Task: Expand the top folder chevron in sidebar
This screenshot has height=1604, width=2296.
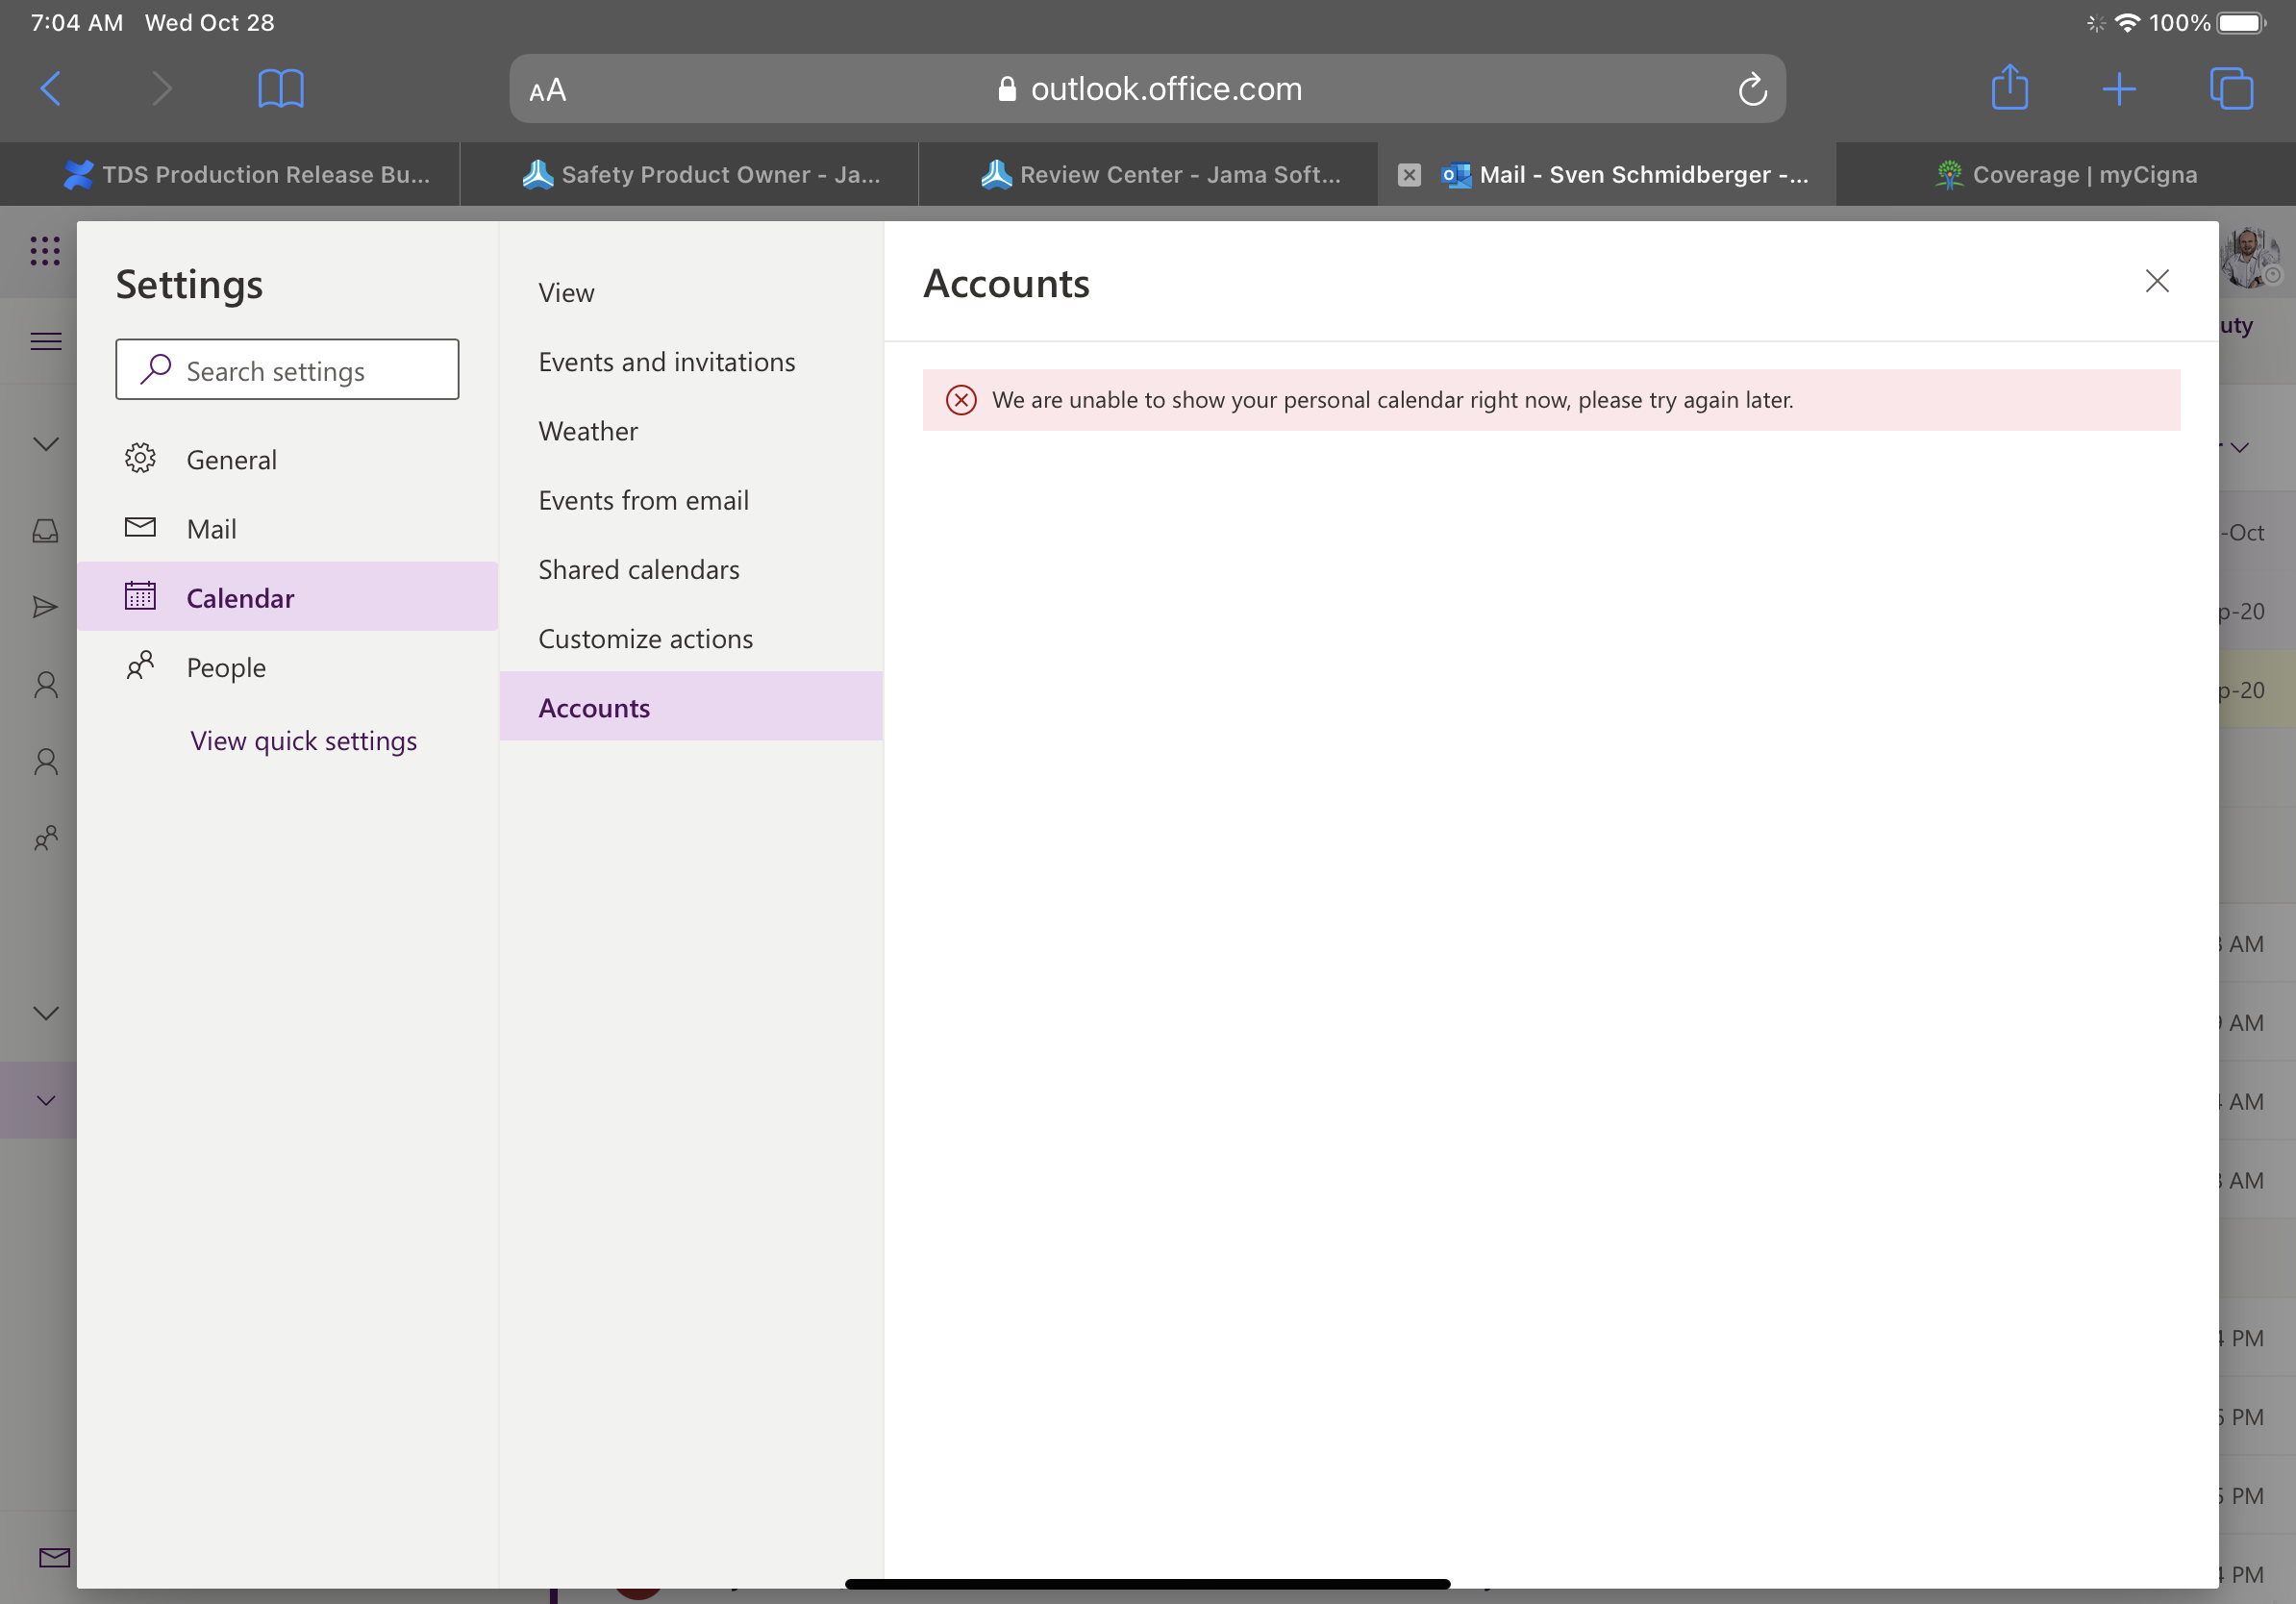Action: coord(46,444)
